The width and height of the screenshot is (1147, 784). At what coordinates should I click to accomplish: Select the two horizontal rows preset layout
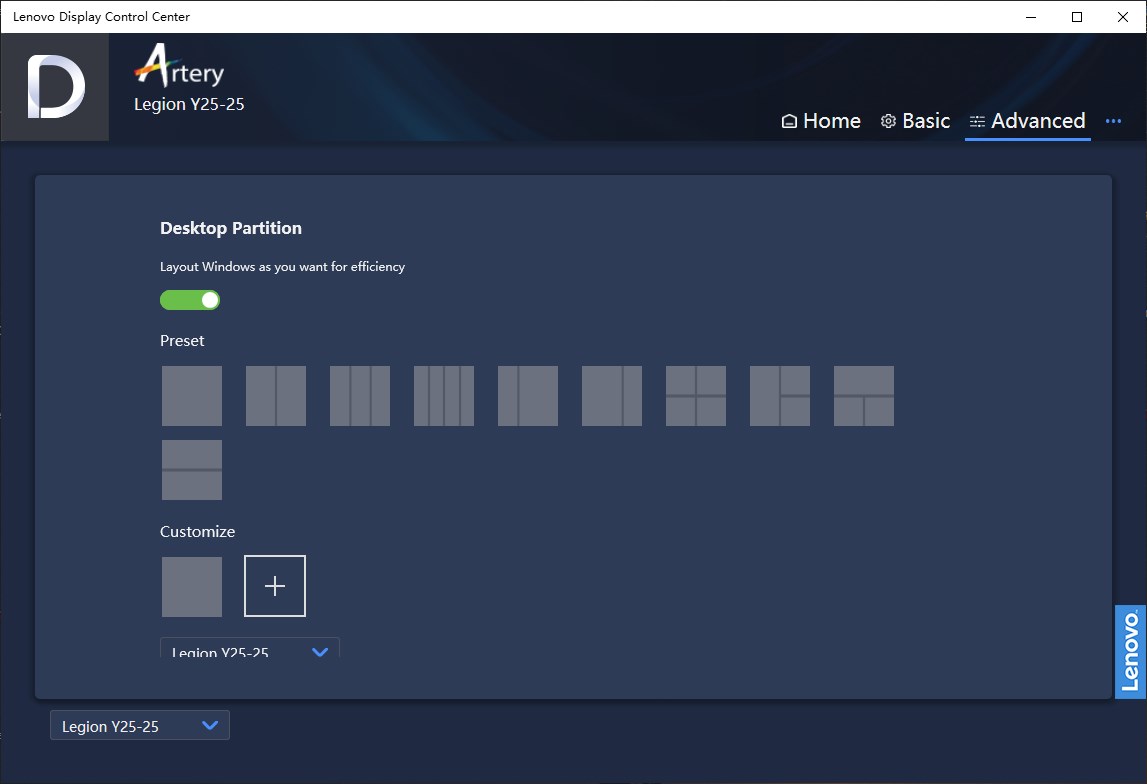coord(192,470)
